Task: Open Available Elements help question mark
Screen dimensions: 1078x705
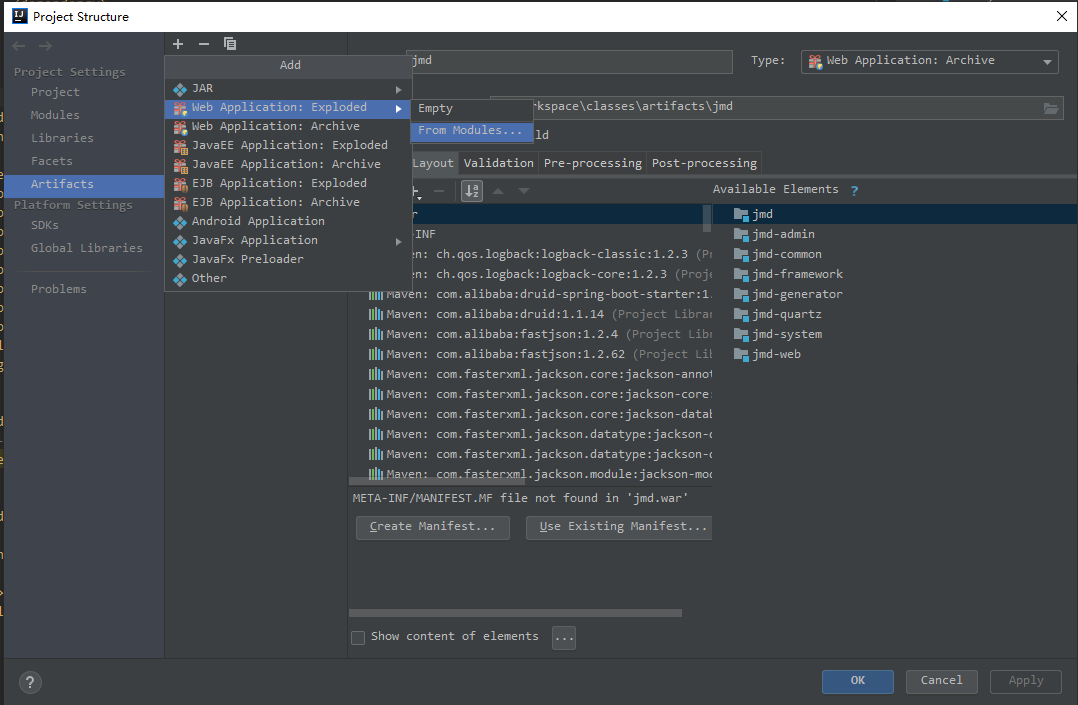Action: (x=854, y=191)
